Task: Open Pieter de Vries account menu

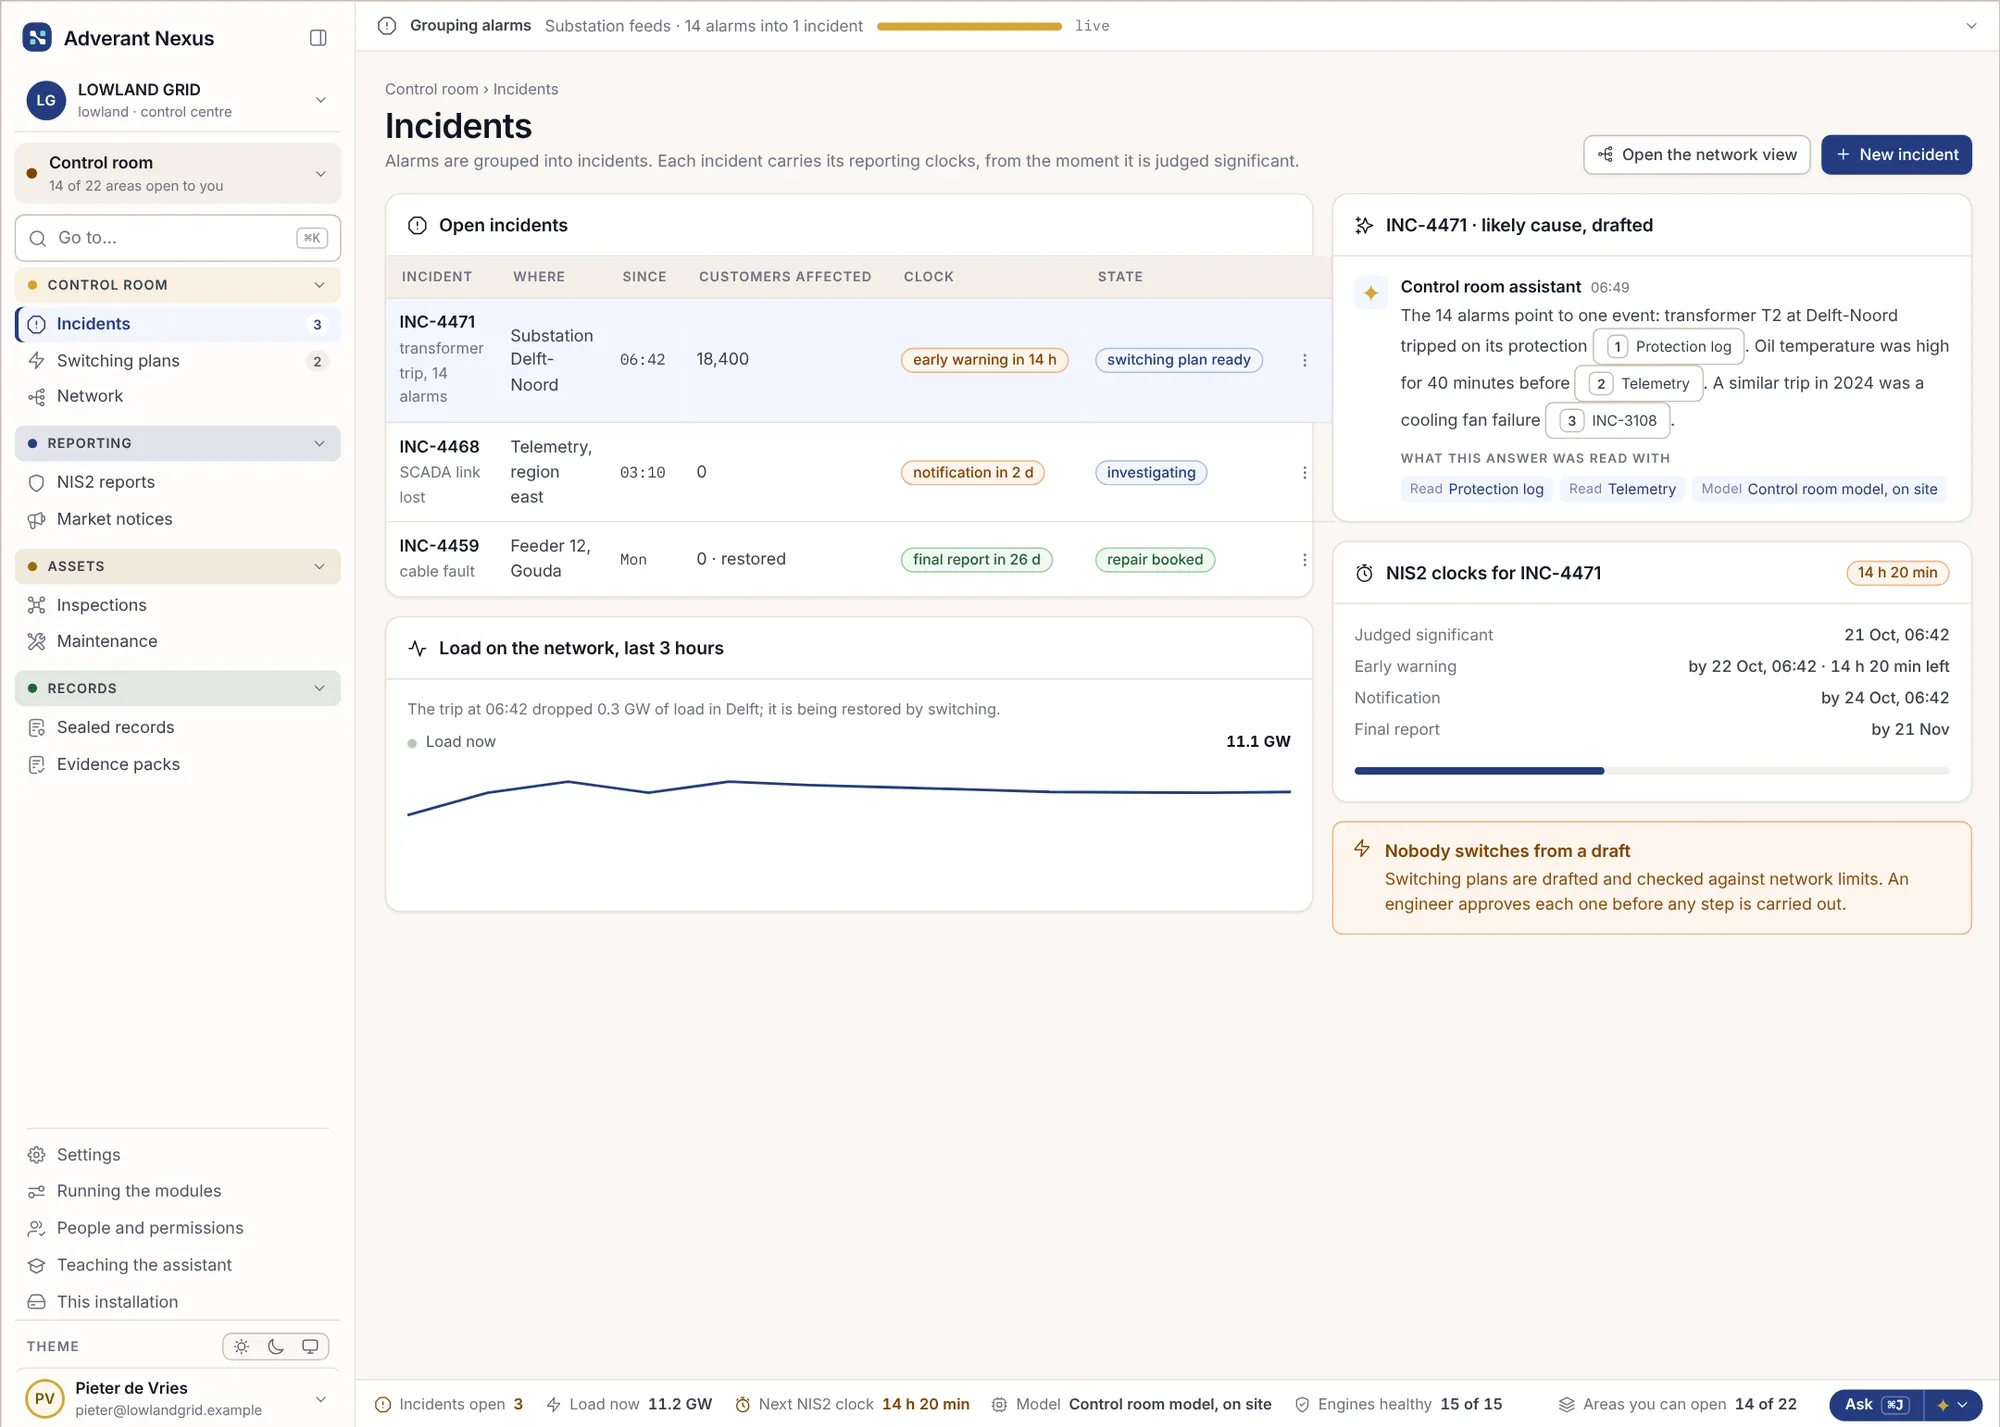Action: click(x=178, y=1399)
